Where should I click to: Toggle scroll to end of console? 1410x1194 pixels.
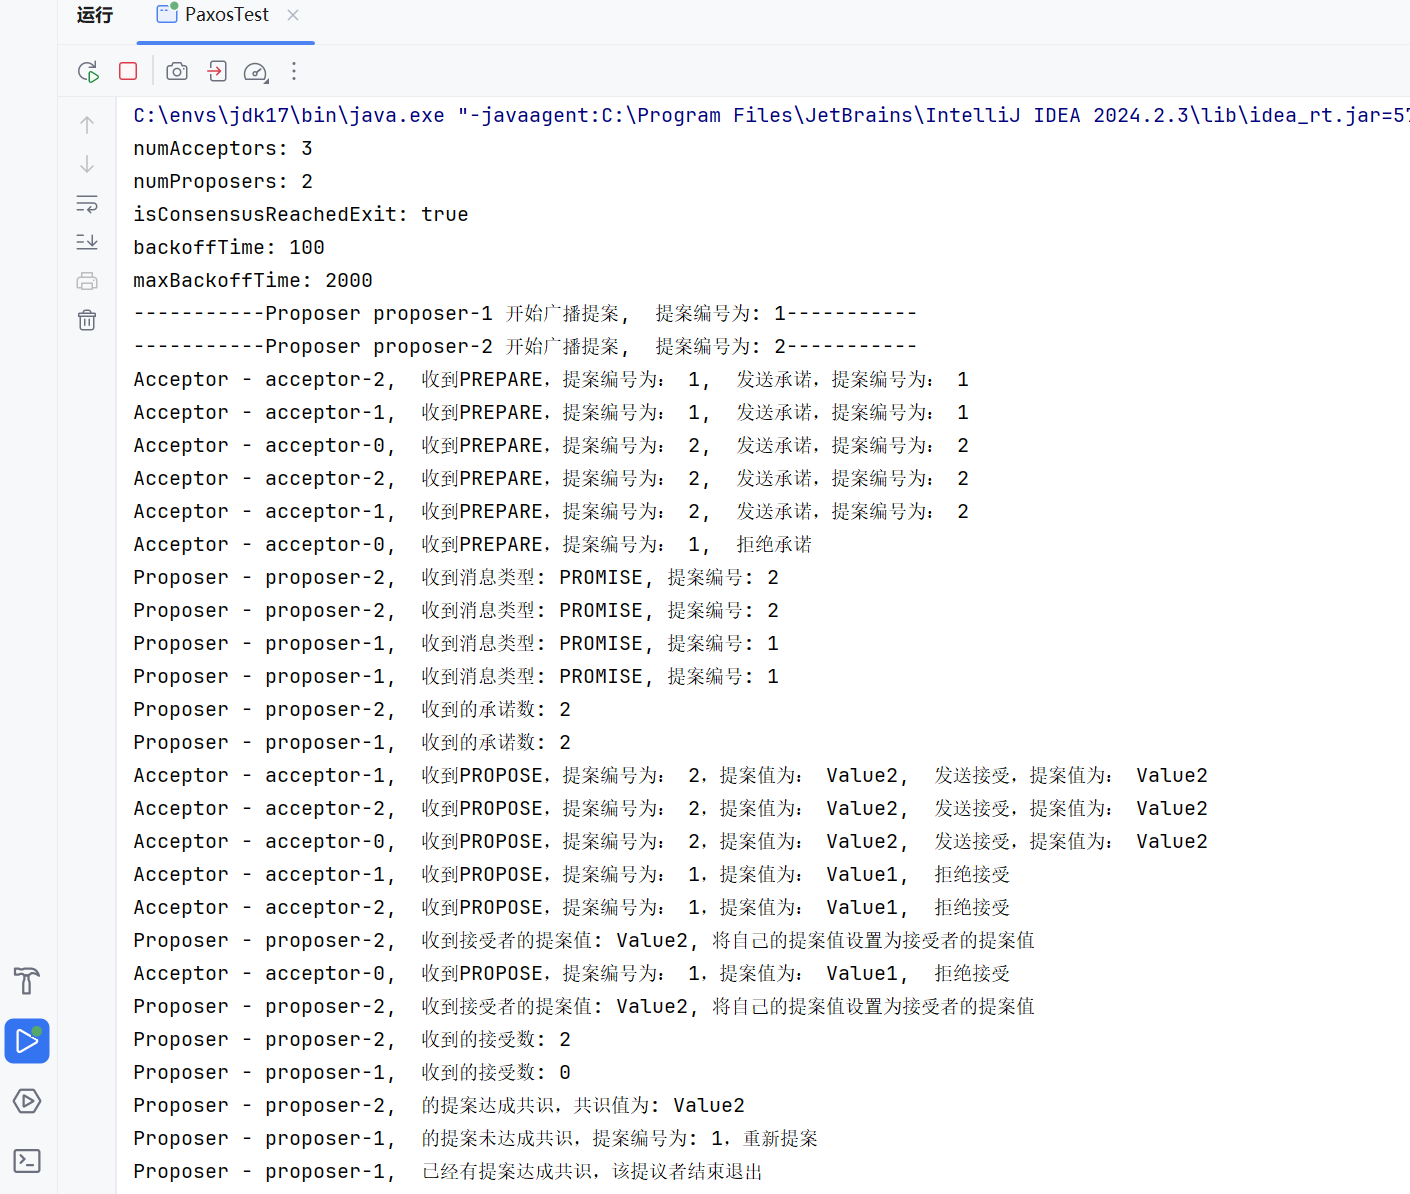click(87, 242)
